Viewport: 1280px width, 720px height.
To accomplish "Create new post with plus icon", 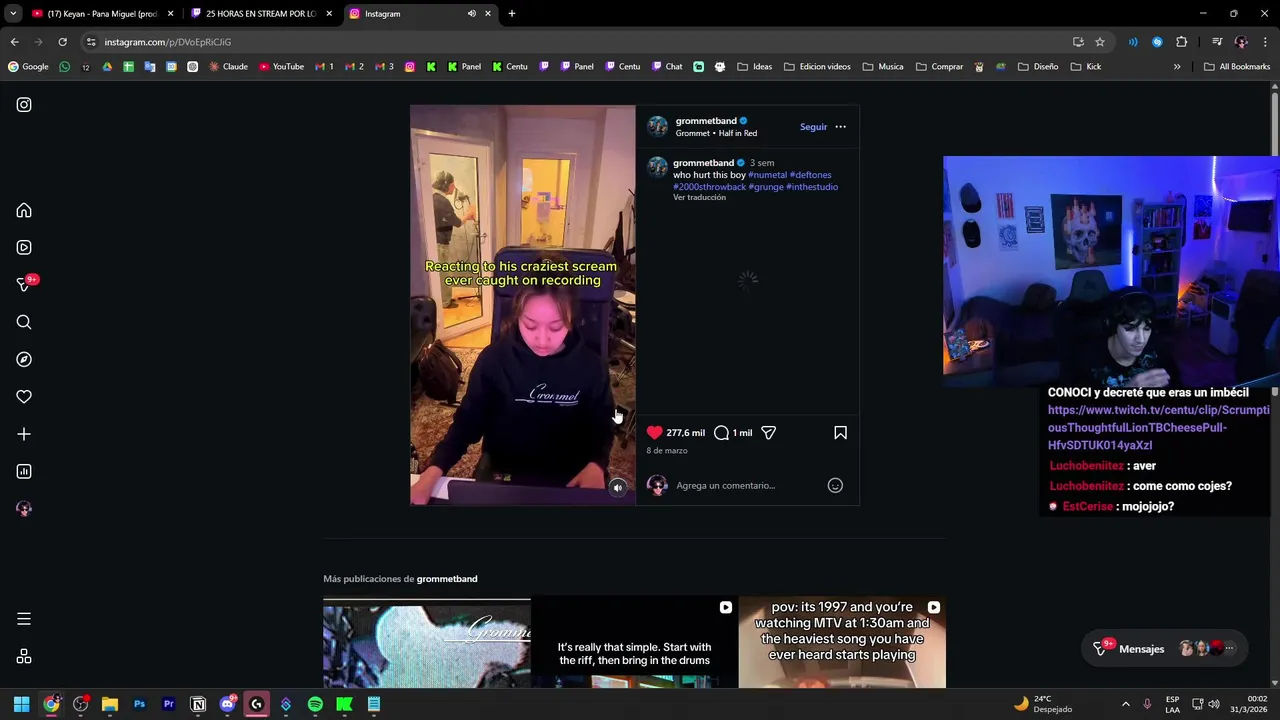I will [x=24, y=434].
